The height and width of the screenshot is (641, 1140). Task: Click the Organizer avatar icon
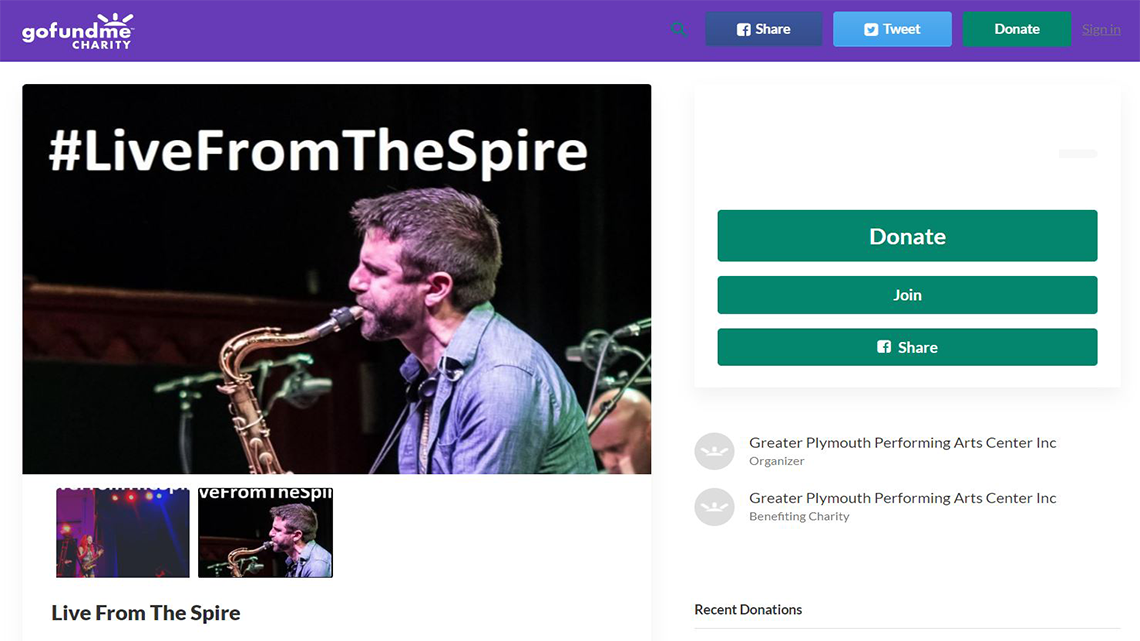click(714, 452)
